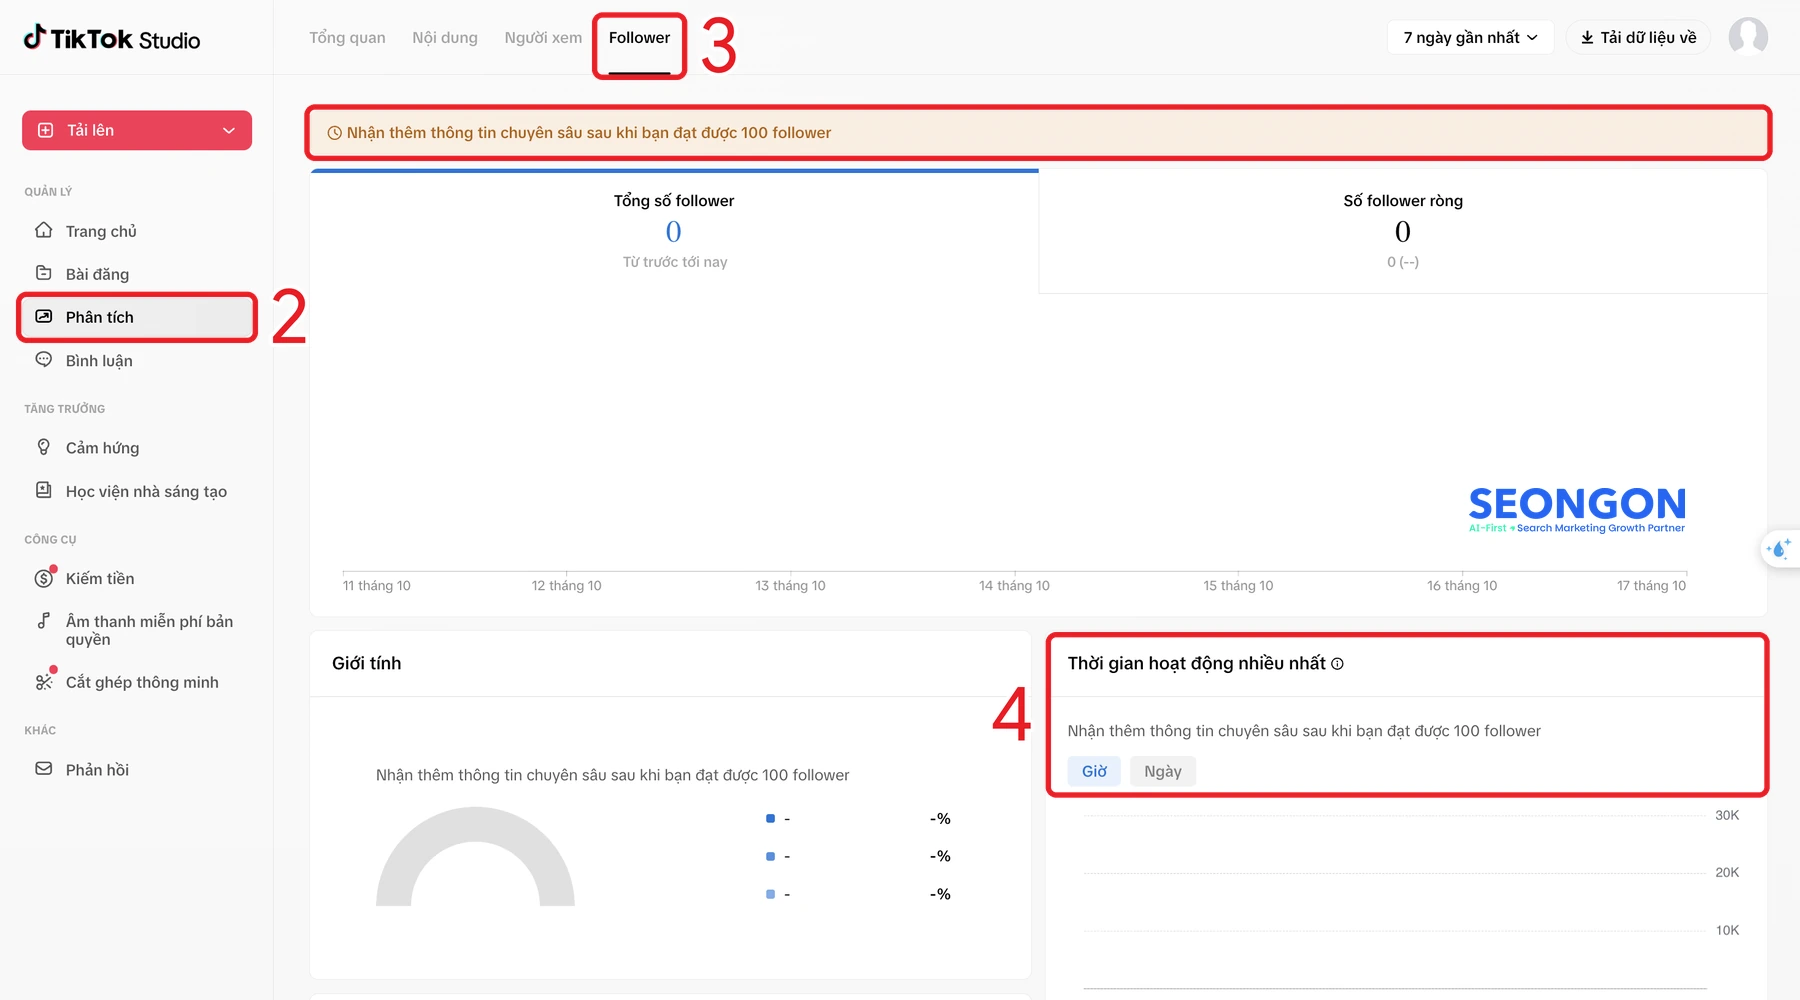Click the scissors icon for Cắt ghép thông minh
1800x1000 pixels.
[44, 681]
